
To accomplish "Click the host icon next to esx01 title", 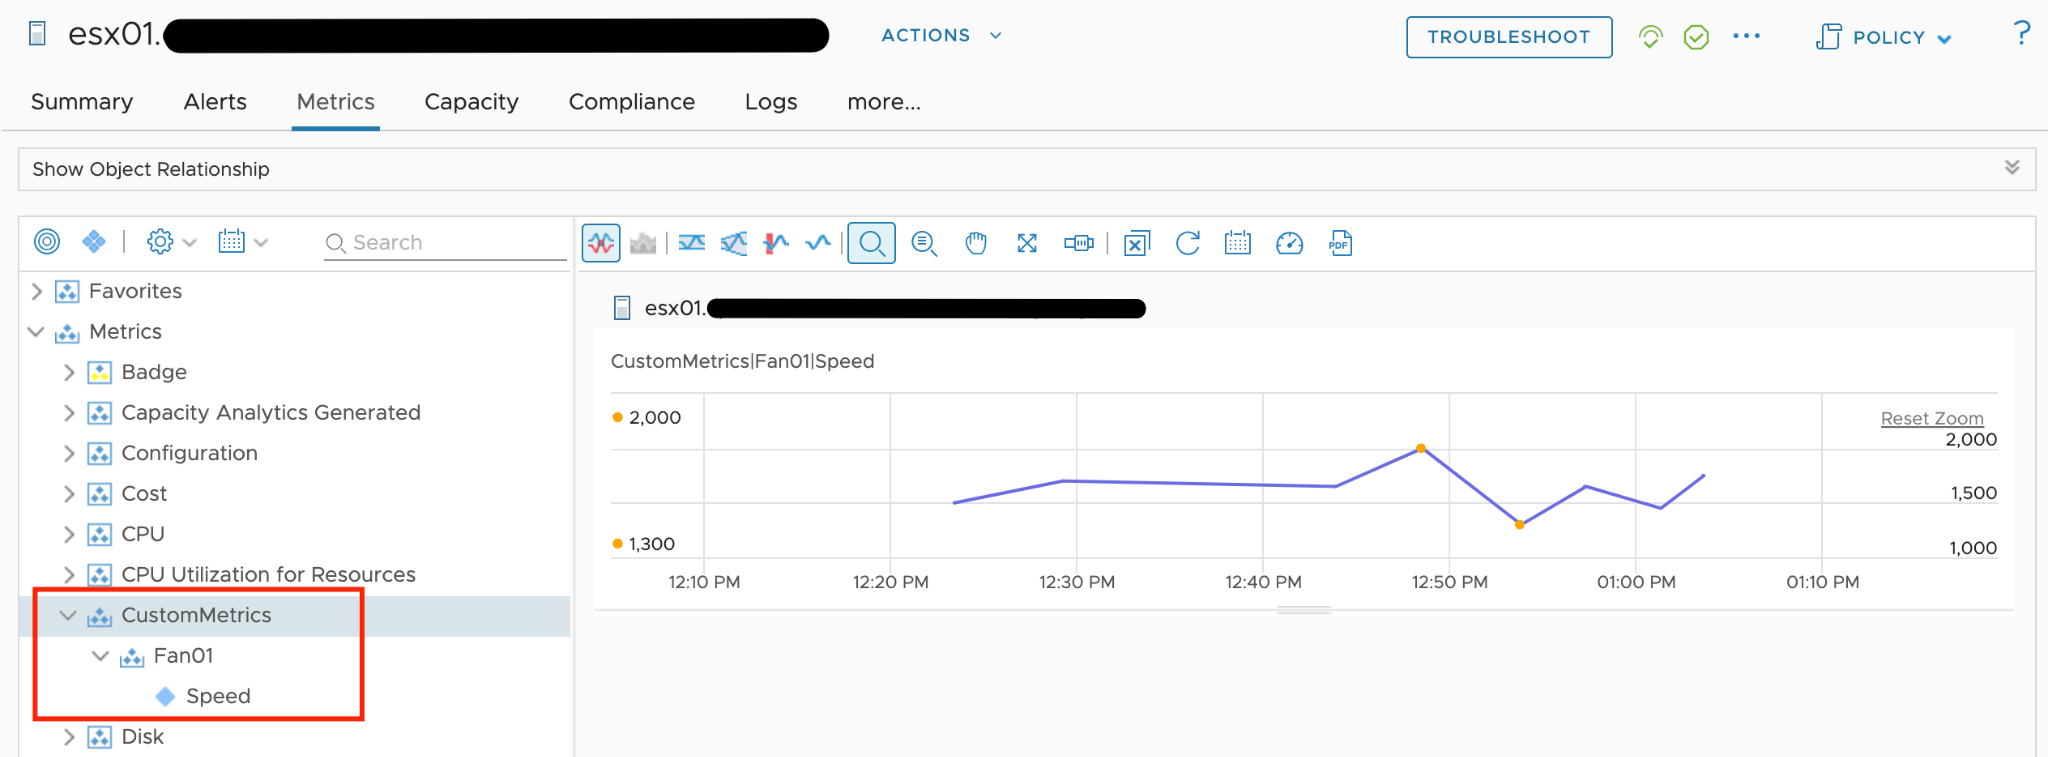I will tap(38, 34).
